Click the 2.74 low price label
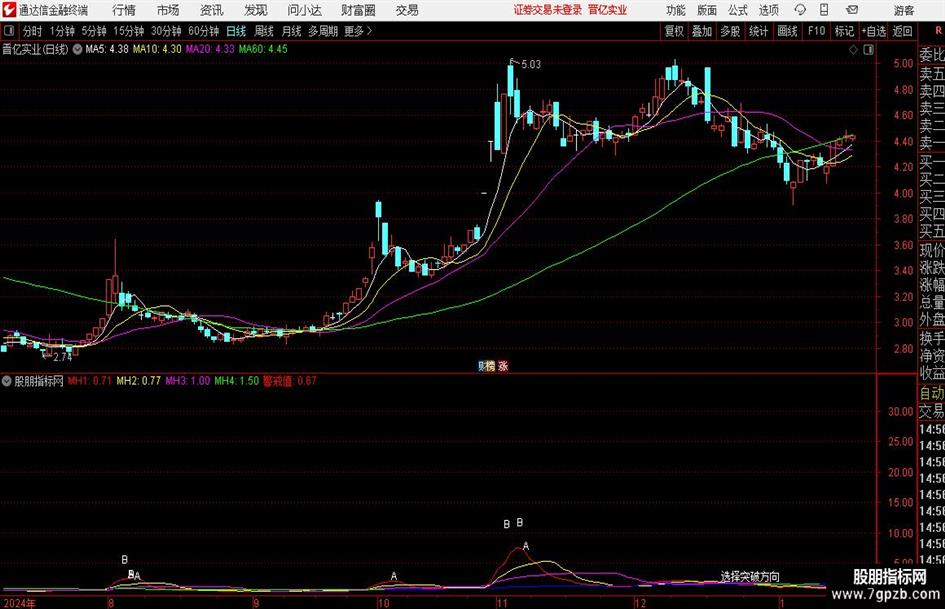The width and height of the screenshot is (945, 609). [x=62, y=357]
